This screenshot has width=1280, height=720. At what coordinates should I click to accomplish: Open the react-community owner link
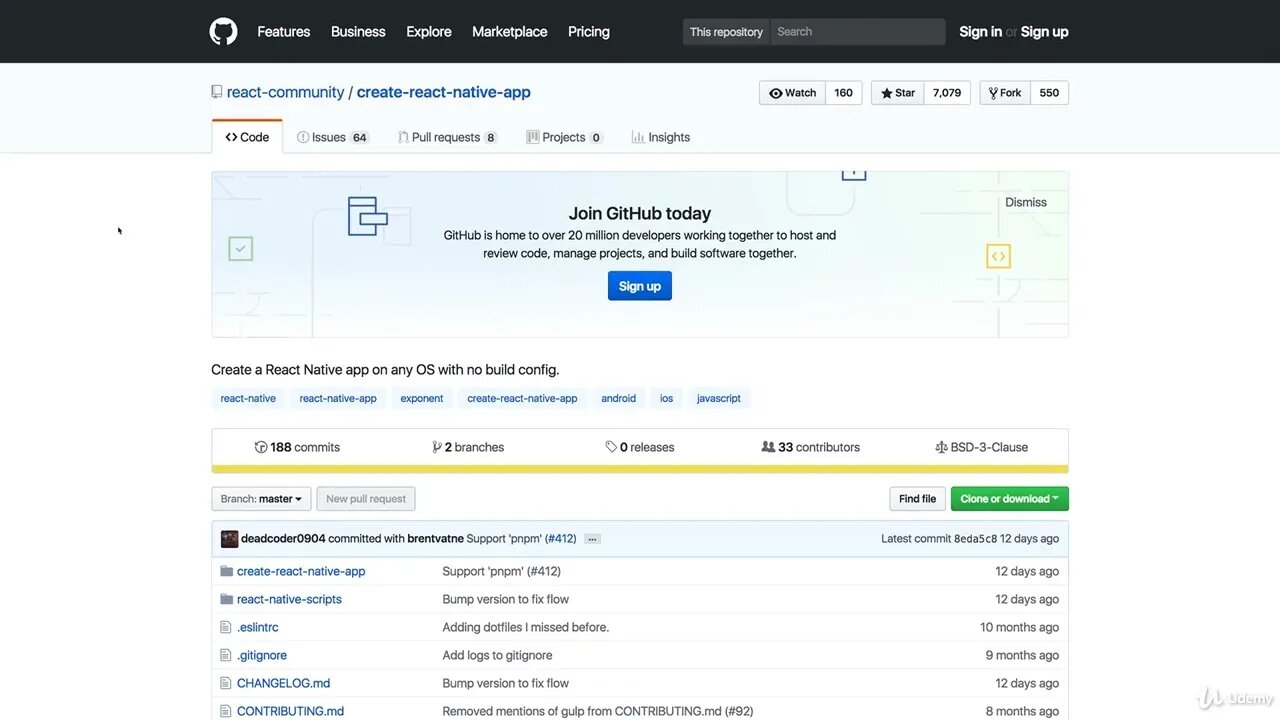285,92
